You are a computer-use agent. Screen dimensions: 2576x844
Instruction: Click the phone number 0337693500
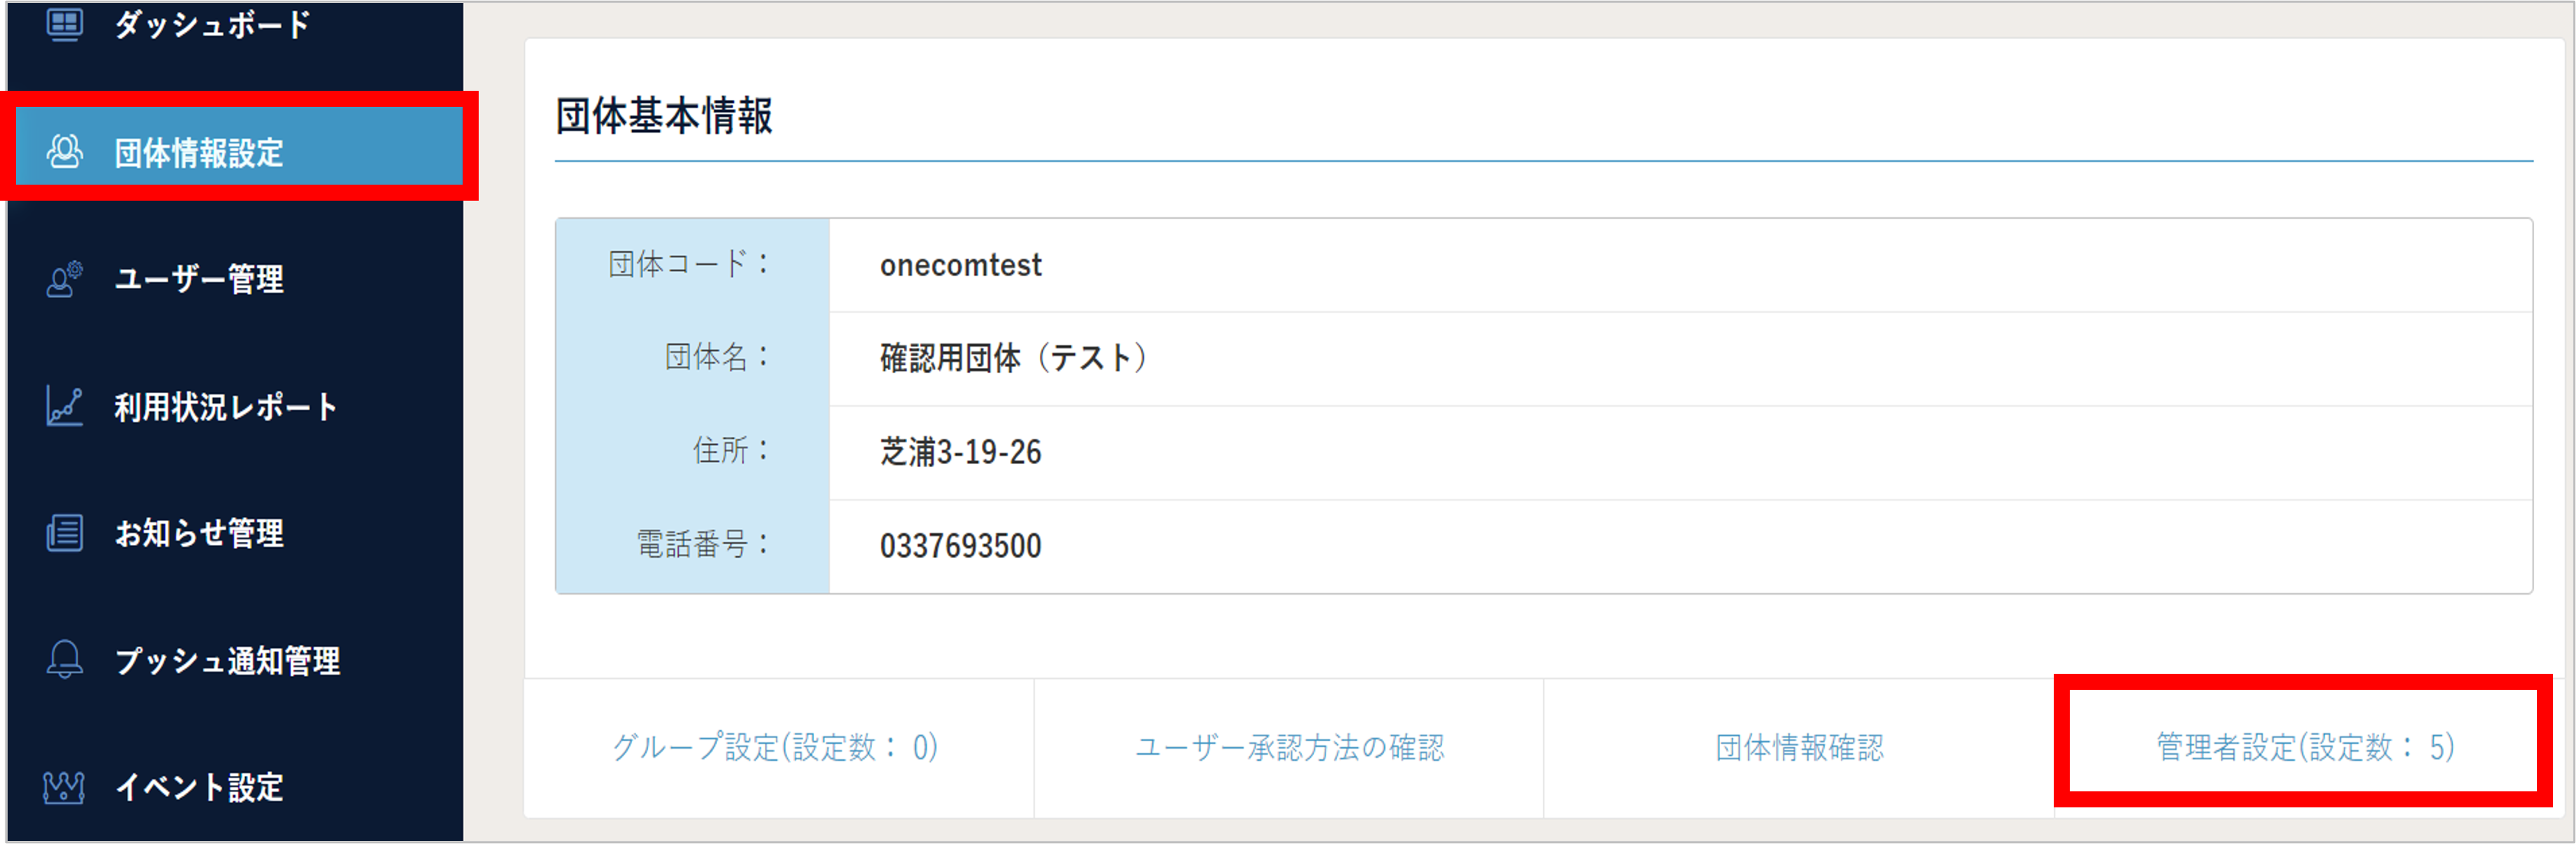960,546
